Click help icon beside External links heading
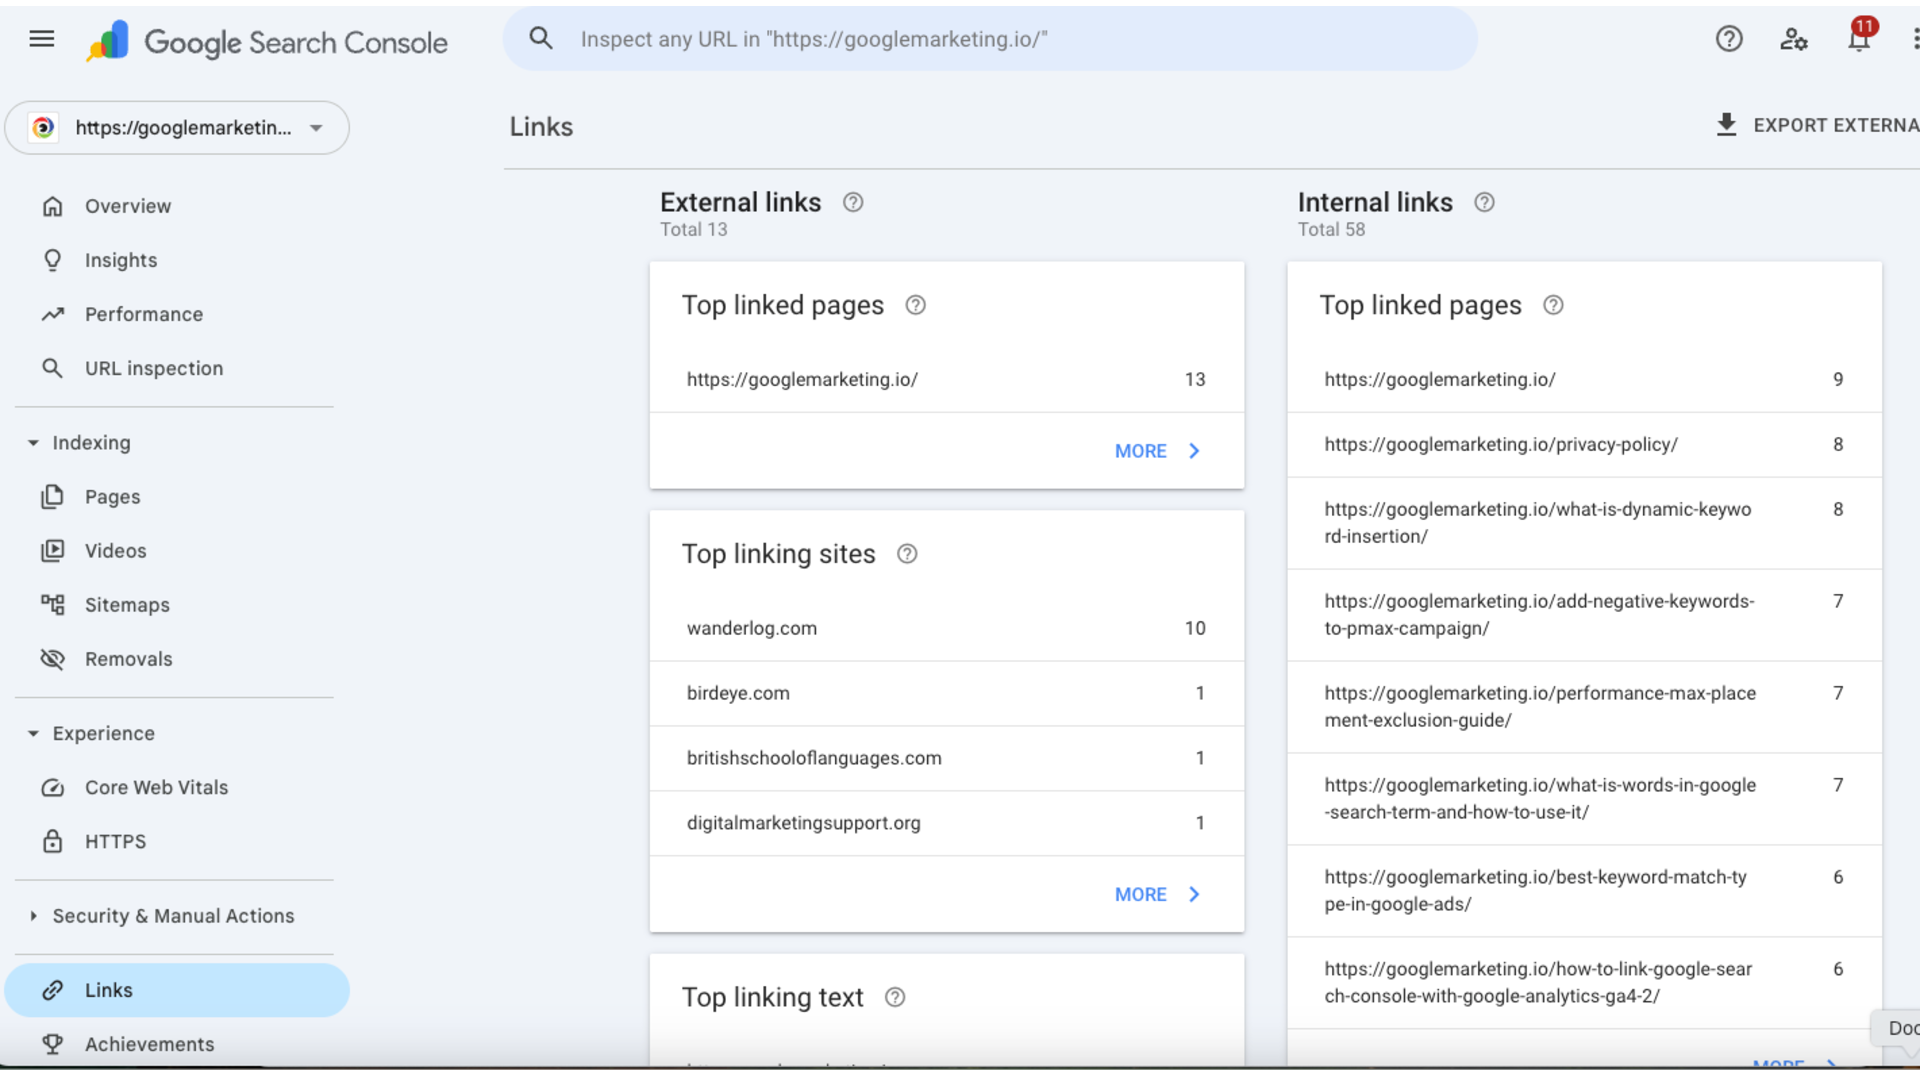The width and height of the screenshot is (1920, 1080). pyautogui.click(x=853, y=202)
